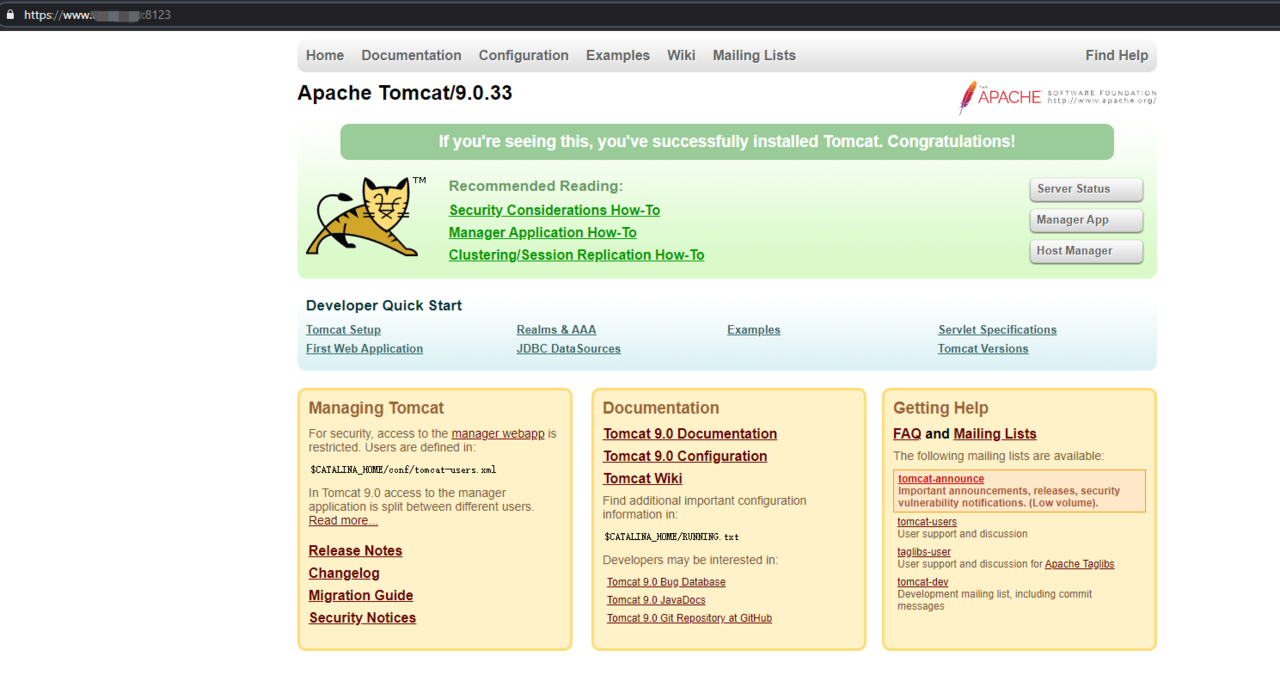Click the Developer Quick Start heading
This screenshot has height=675, width=1280.
tap(384, 306)
